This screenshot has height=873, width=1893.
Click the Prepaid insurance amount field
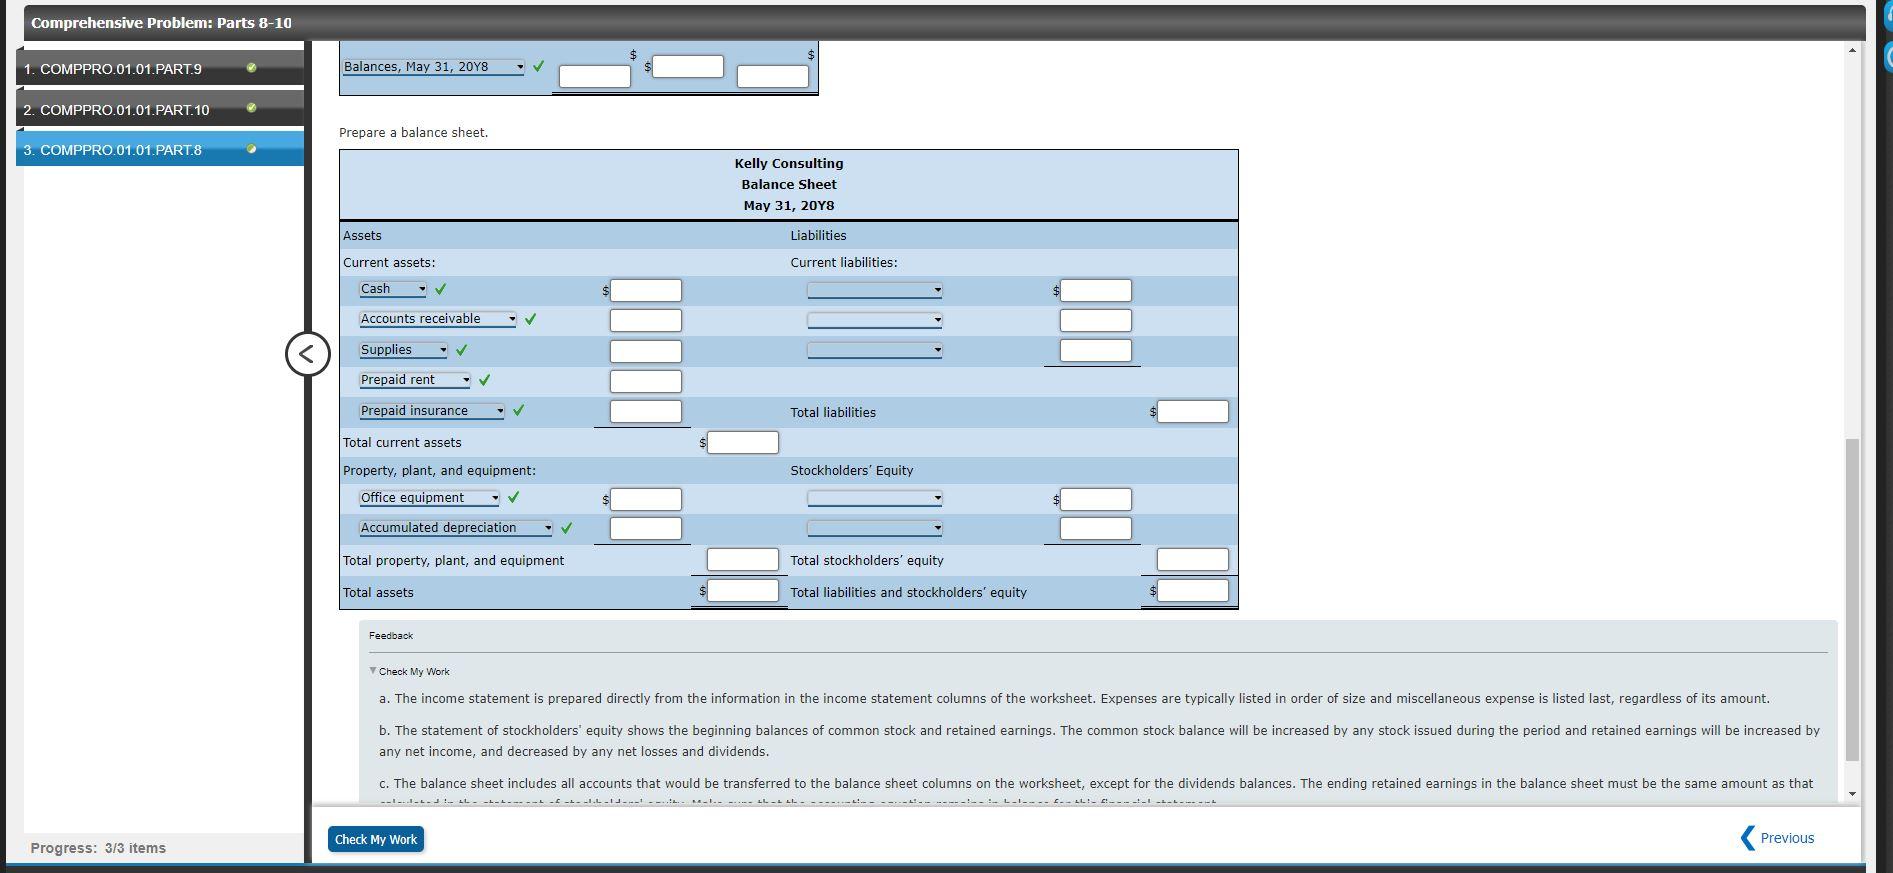coord(646,411)
